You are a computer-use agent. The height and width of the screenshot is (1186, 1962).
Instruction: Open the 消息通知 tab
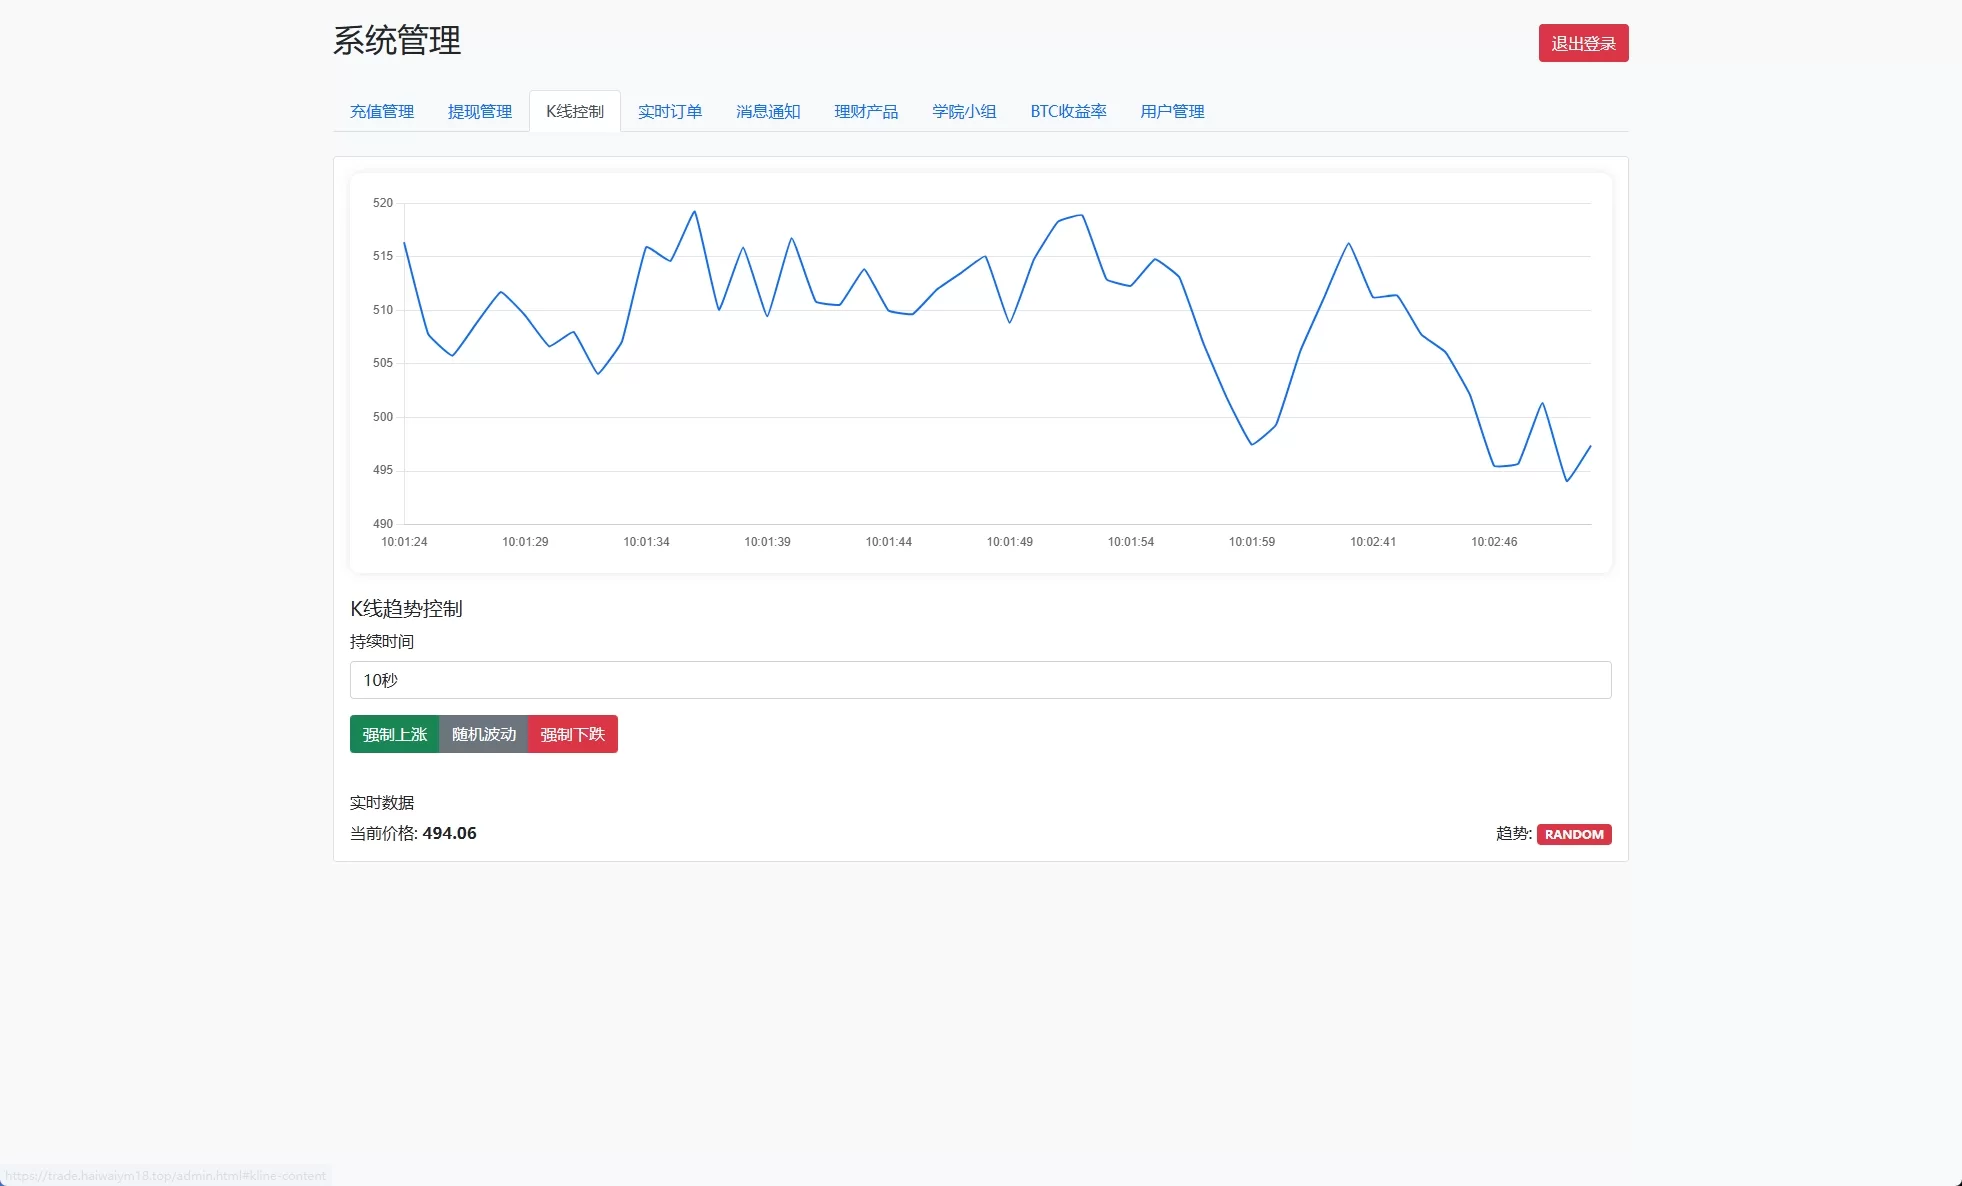tap(768, 111)
